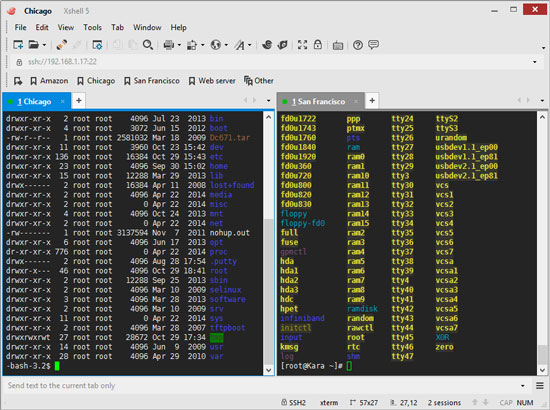
Task: Click the Encoding globe toolbar icon
Action: [216, 45]
